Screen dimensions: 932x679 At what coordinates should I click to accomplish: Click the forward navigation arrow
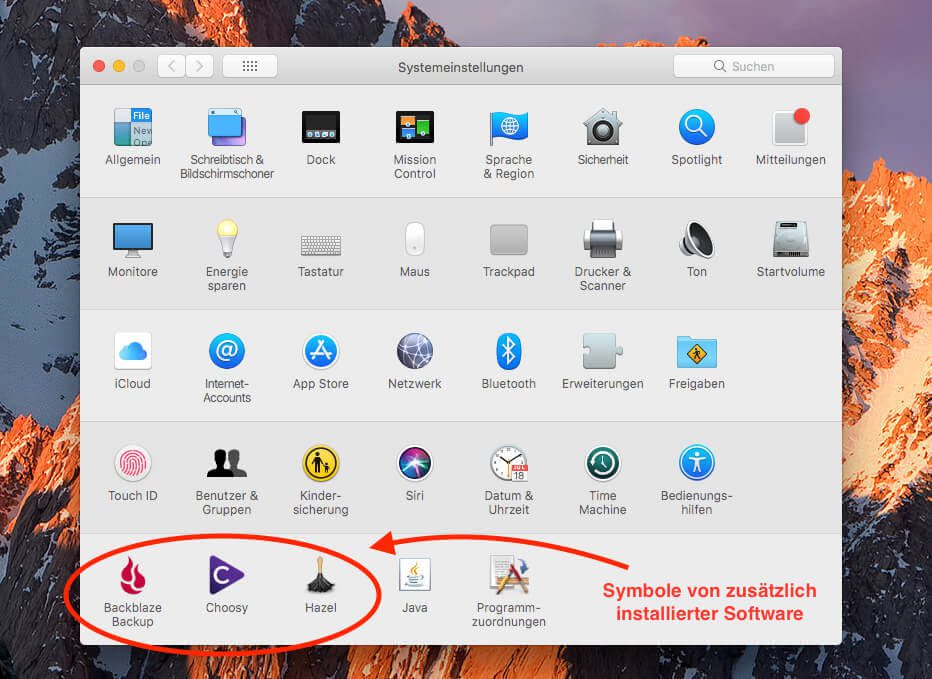pos(198,66)
